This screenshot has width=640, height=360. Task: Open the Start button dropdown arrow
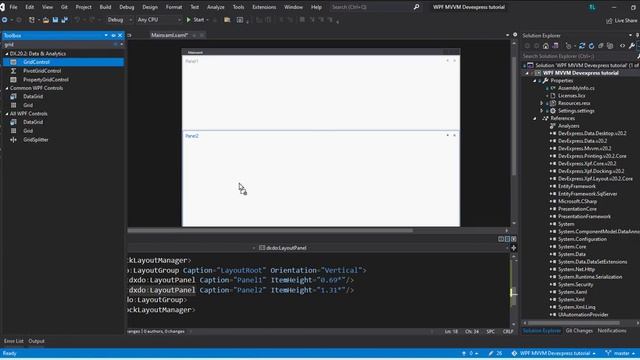(x=207, y=20)
